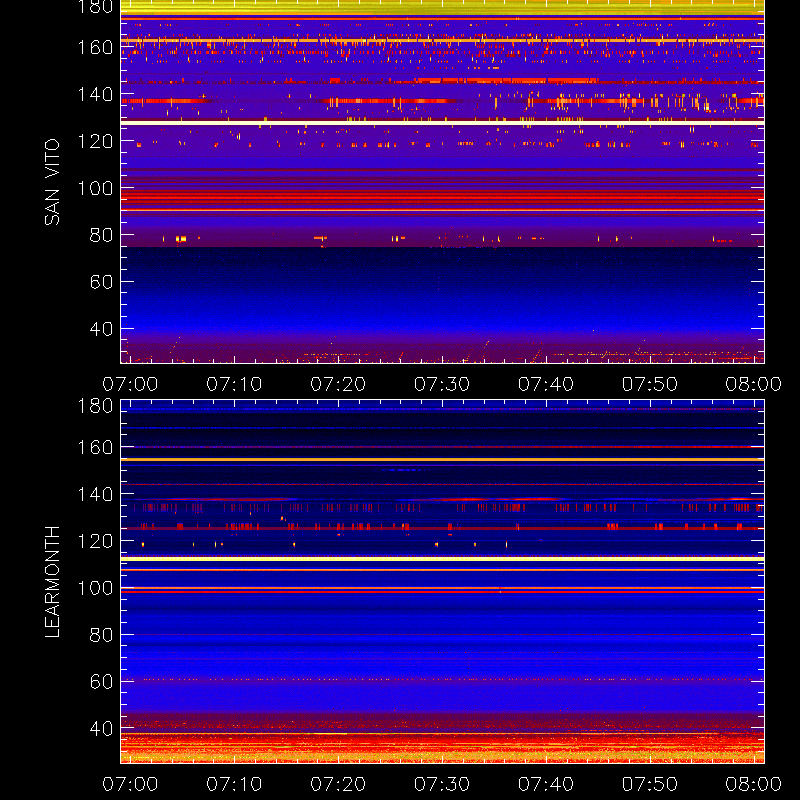
Task: Select the 60 frequency label on San Vito axis
Action: pyautogui.click(x=101, y=282)
